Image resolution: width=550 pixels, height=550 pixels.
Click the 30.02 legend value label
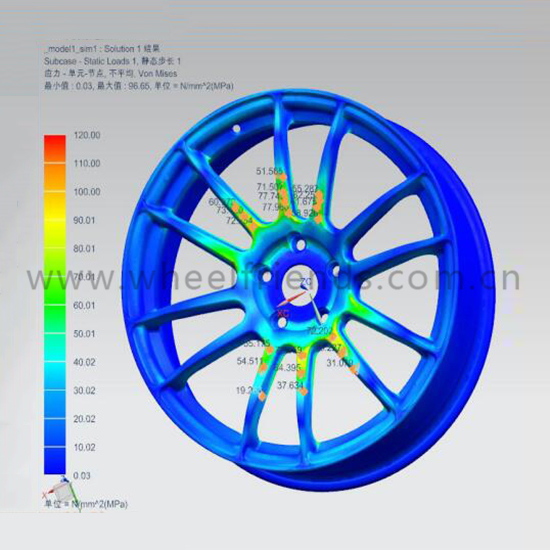click(84, 390)
